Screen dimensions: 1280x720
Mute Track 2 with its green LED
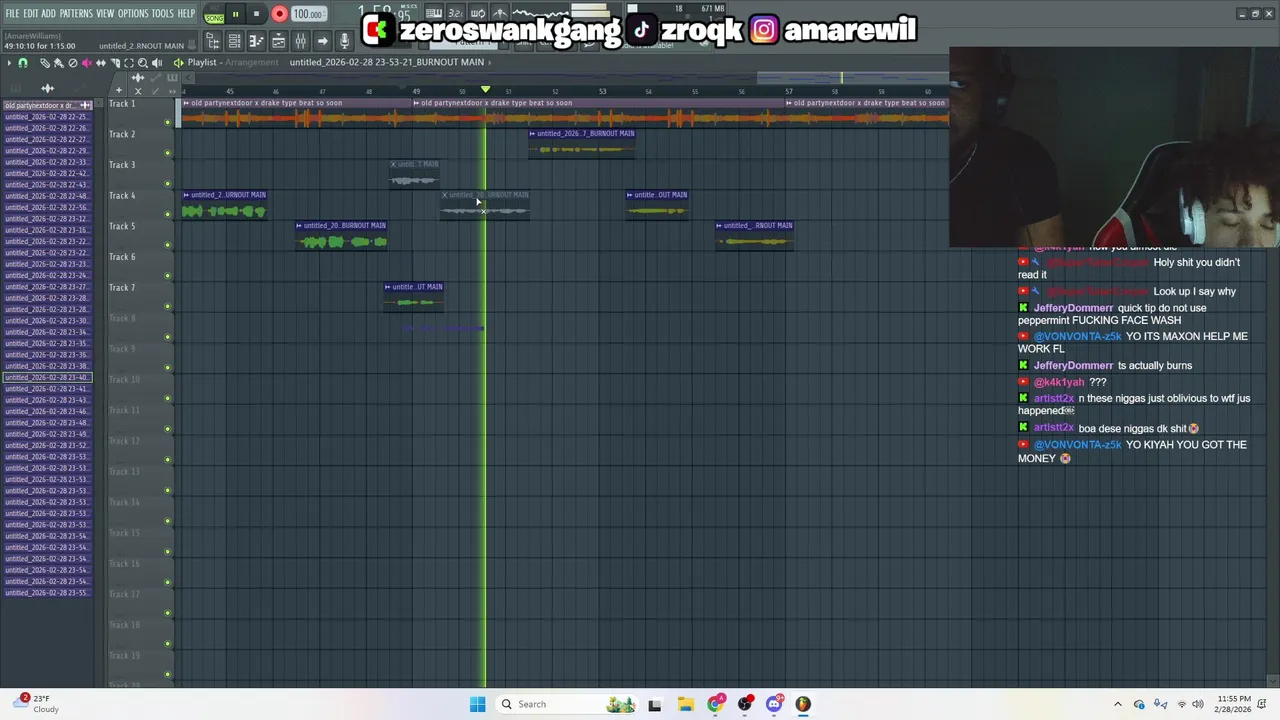(168, 153)
